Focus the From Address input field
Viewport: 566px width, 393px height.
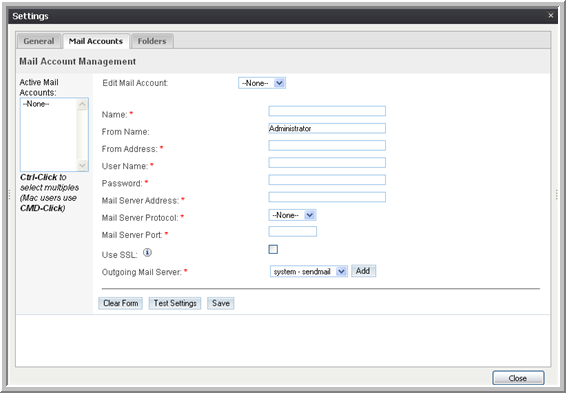tap(327, 145)
